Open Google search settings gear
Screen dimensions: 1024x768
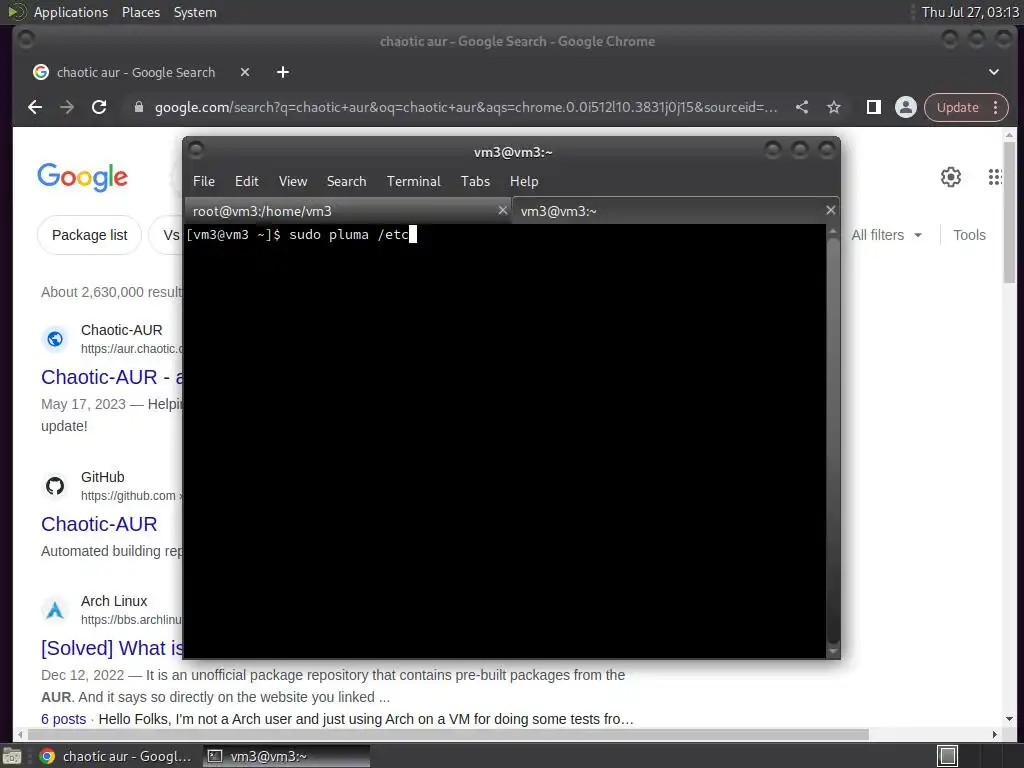point(951,176)
